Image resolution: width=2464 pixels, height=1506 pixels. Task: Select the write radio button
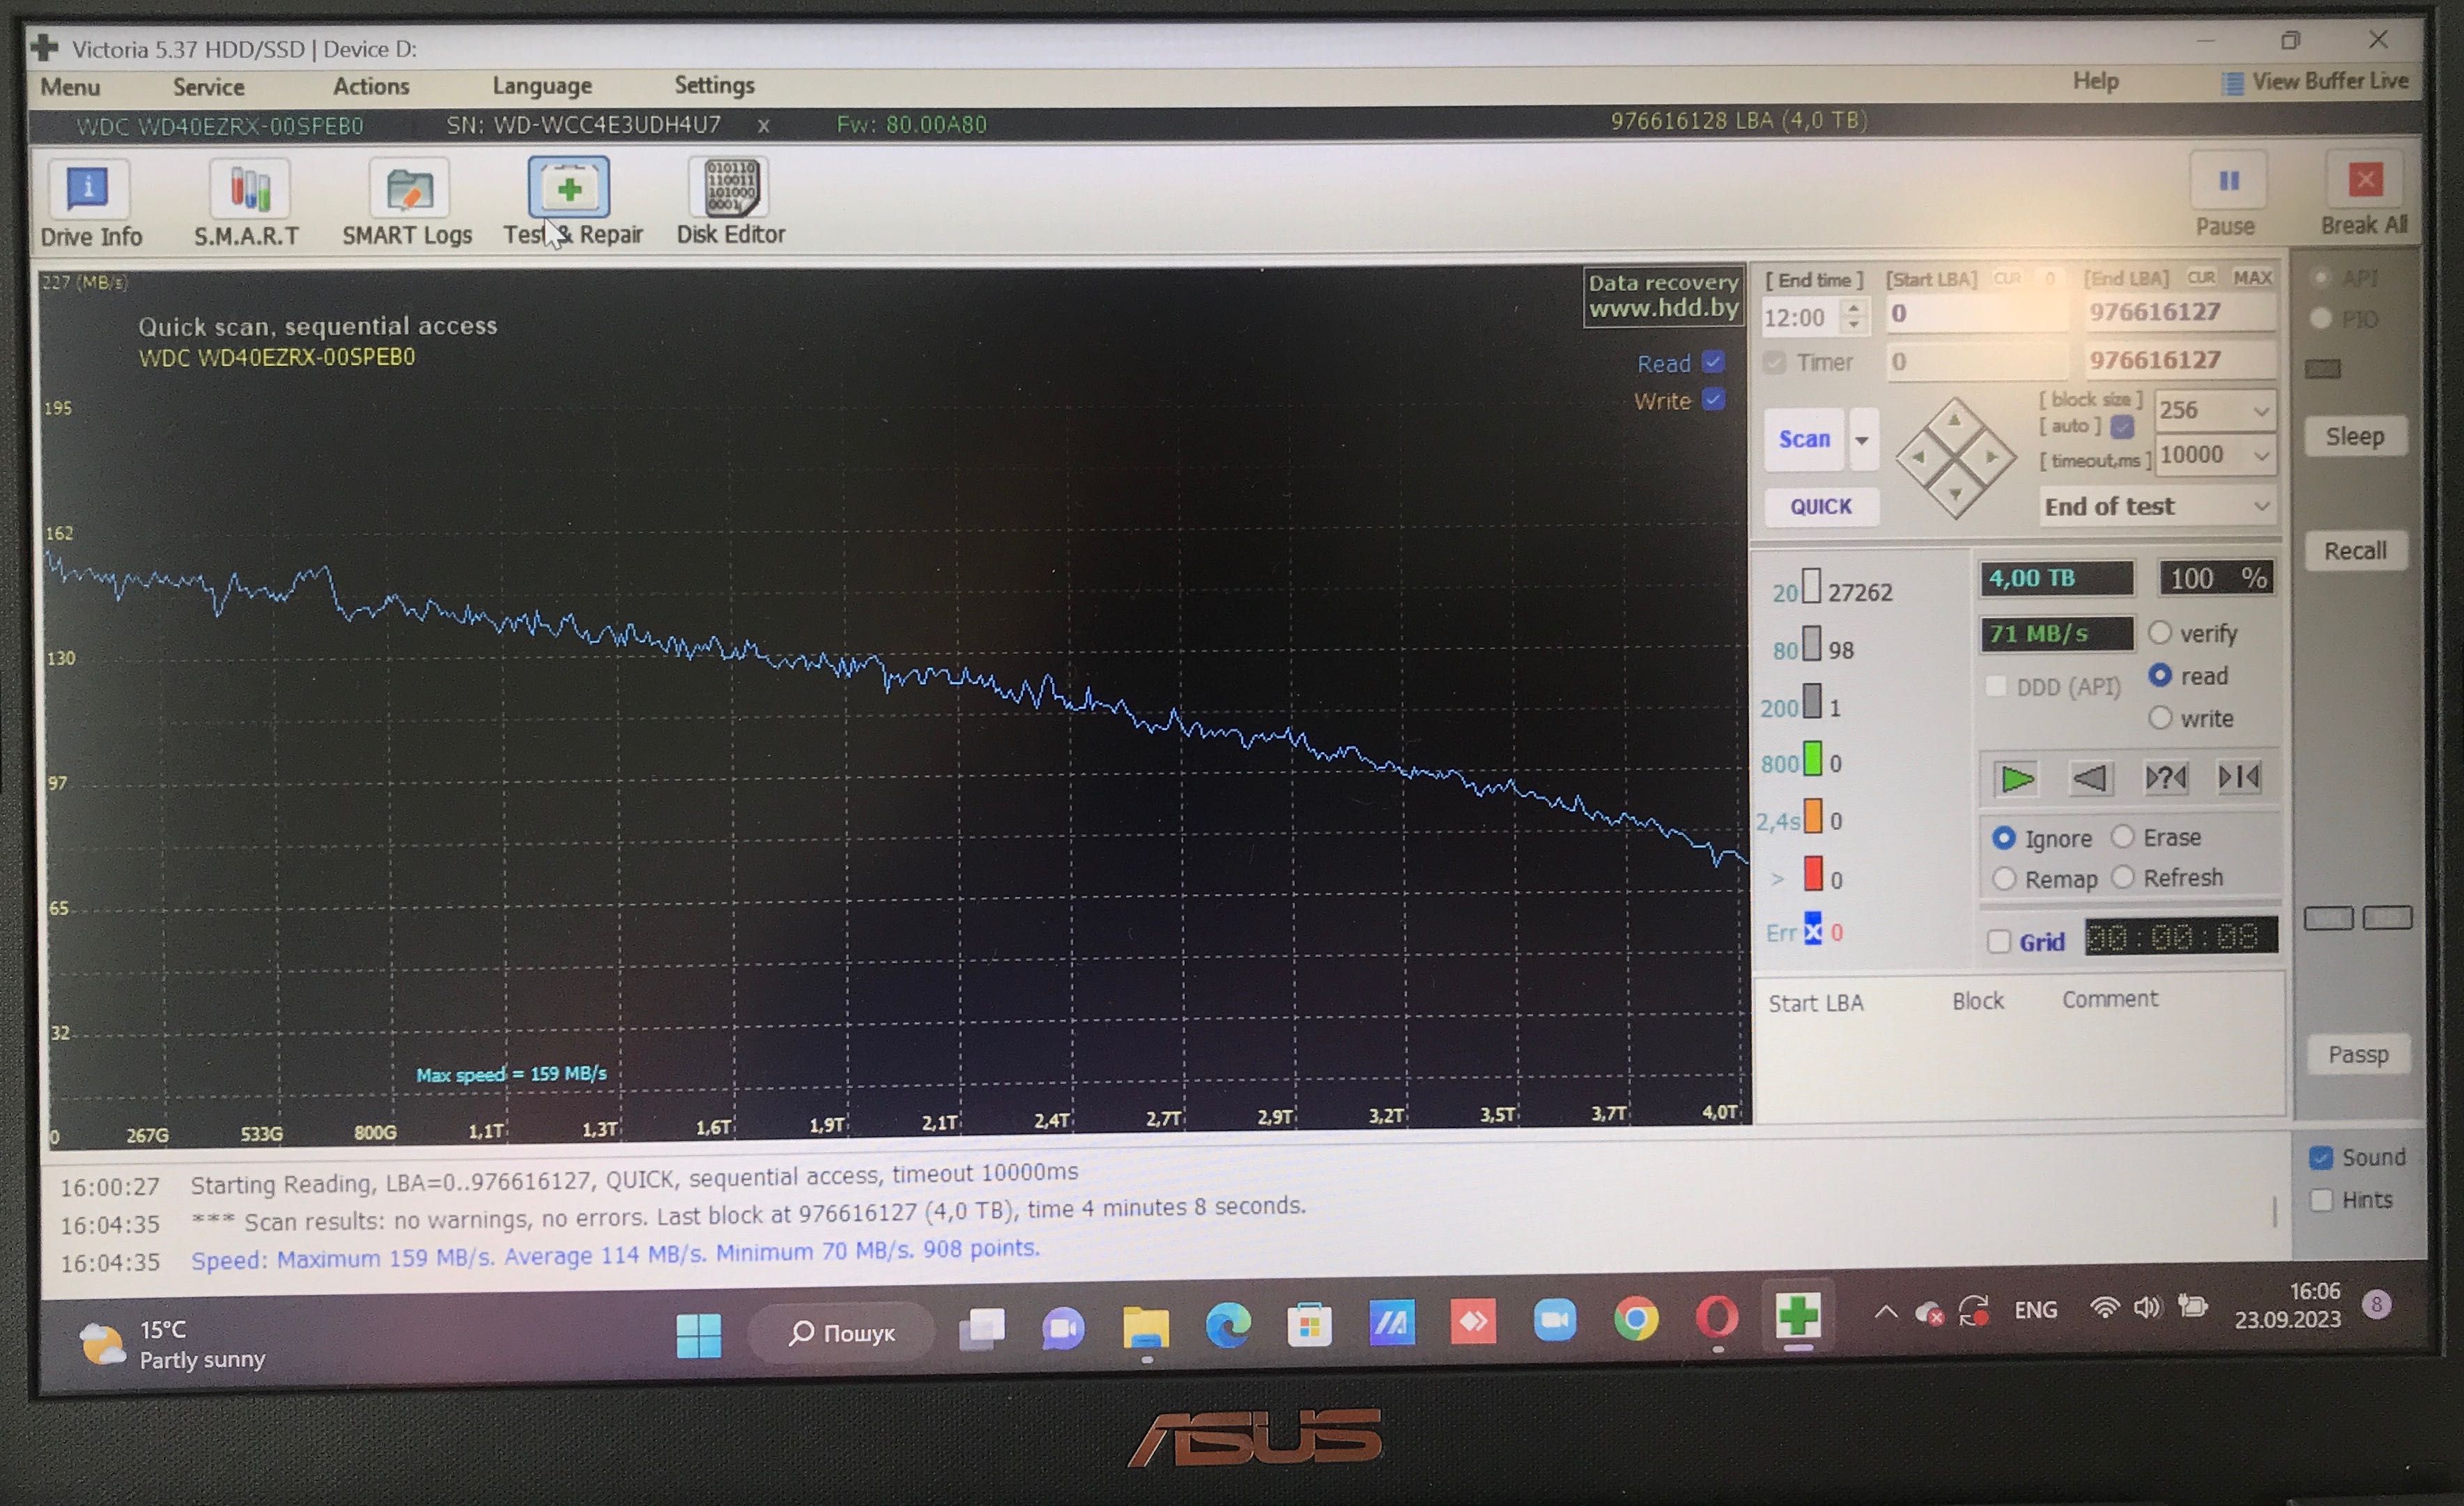(x=2160, y=717)
